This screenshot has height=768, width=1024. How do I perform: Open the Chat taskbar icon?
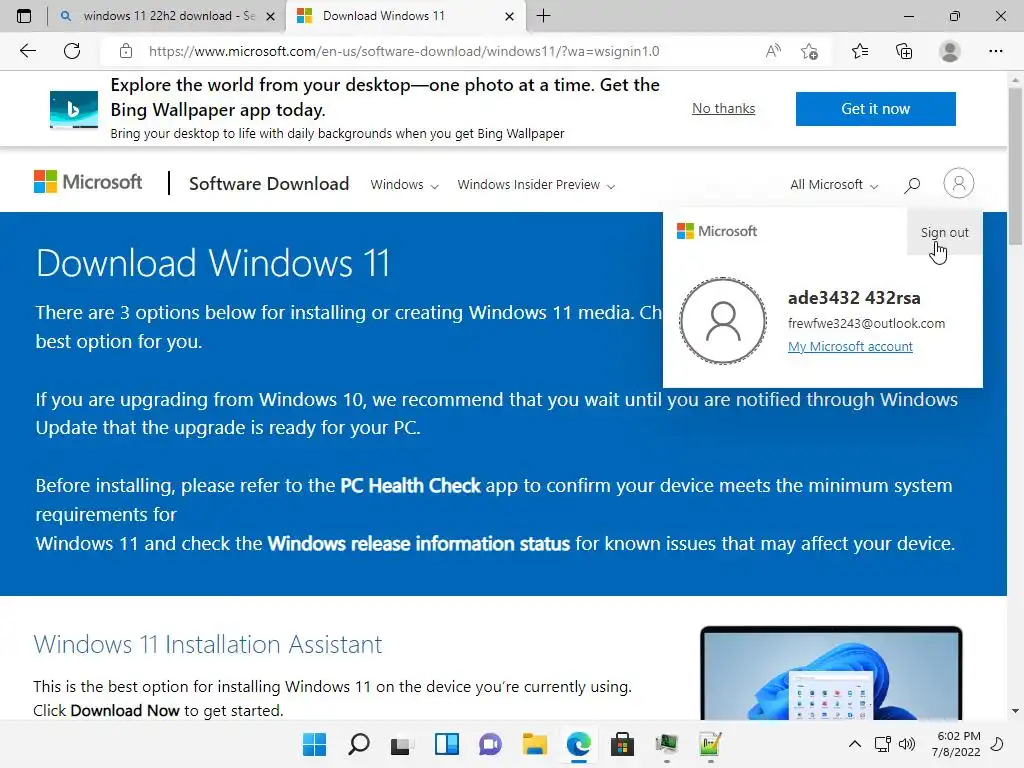pyautogui.click(x=490, y=744)
